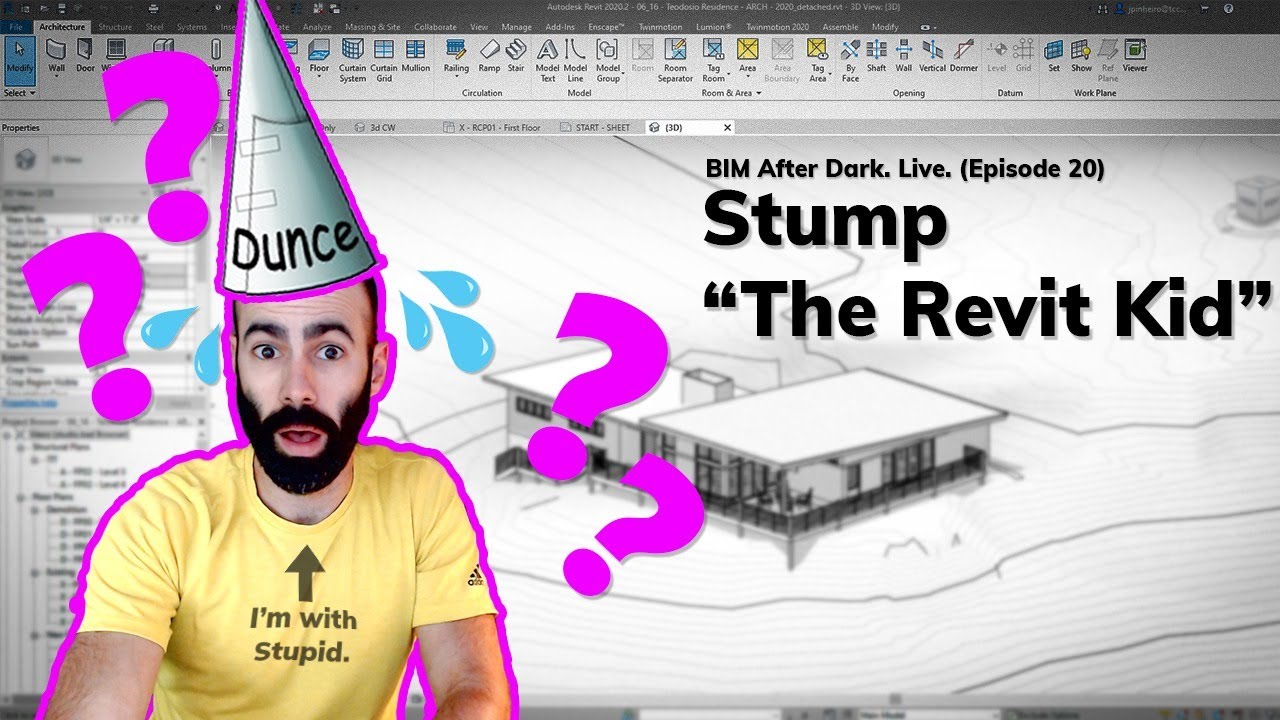Viewport: 1280px width, 720px height.
Task: Open the Analyze ribbon tab
Action: tap(315, 27)
